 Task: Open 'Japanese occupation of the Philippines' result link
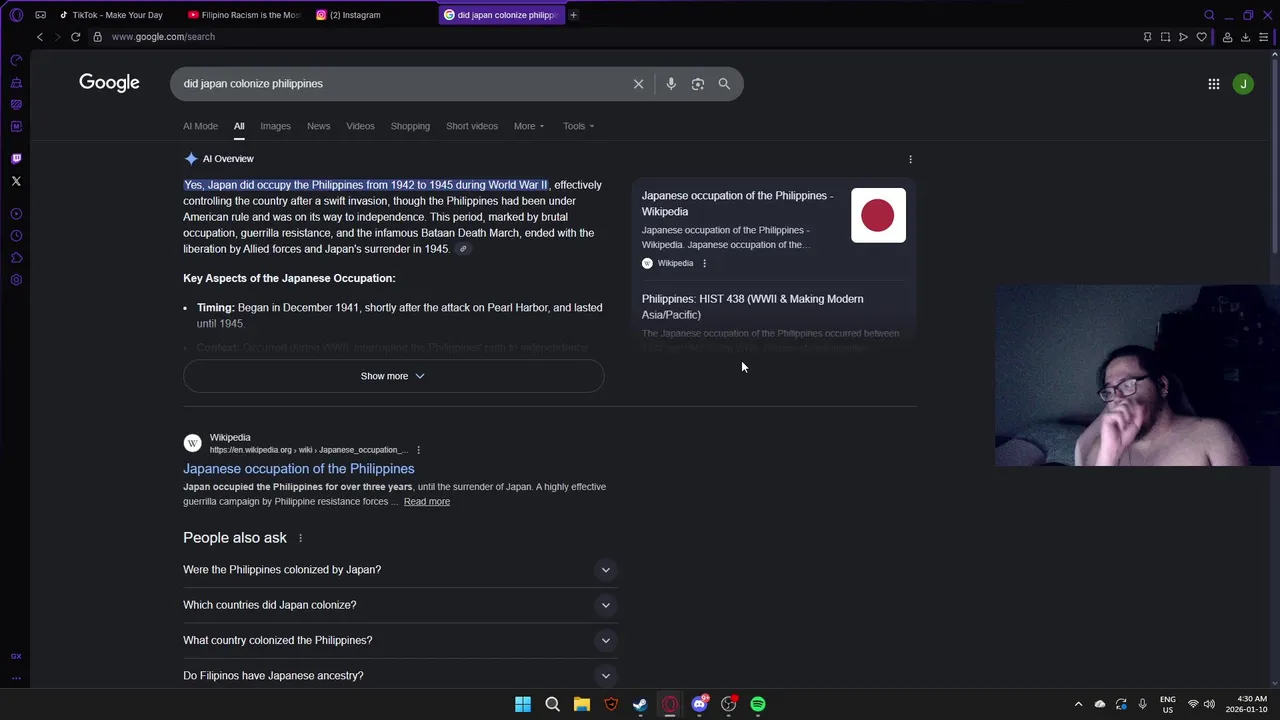[x=298, y=469]
